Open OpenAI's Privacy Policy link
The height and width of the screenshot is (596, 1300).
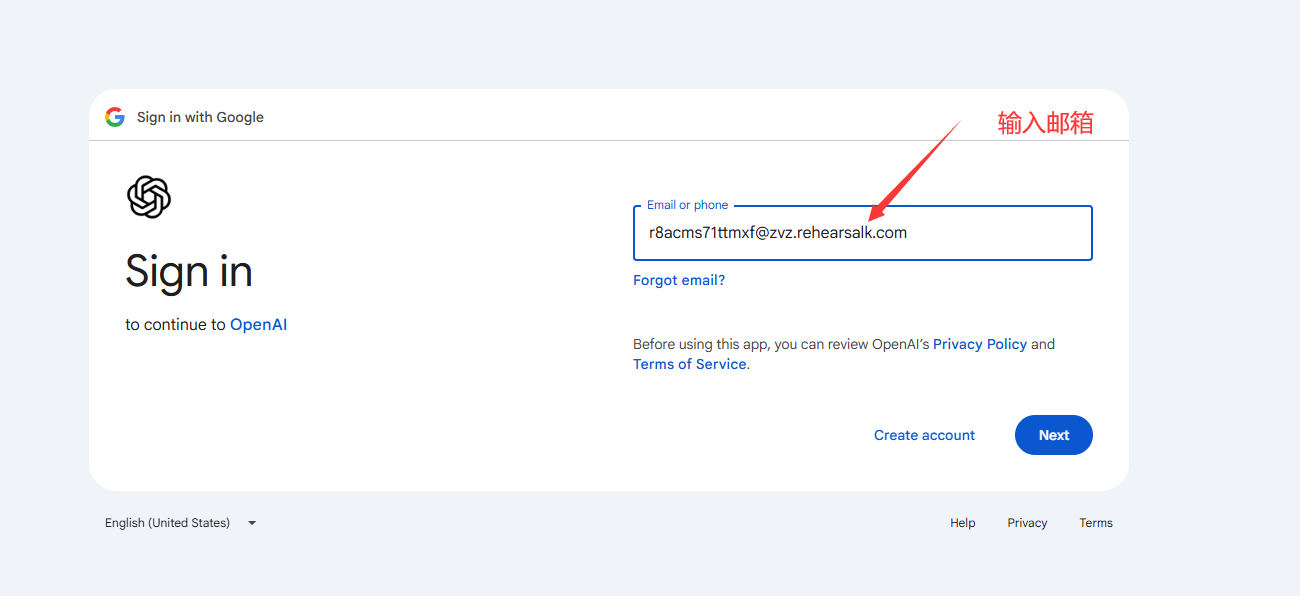coord(980,344)
